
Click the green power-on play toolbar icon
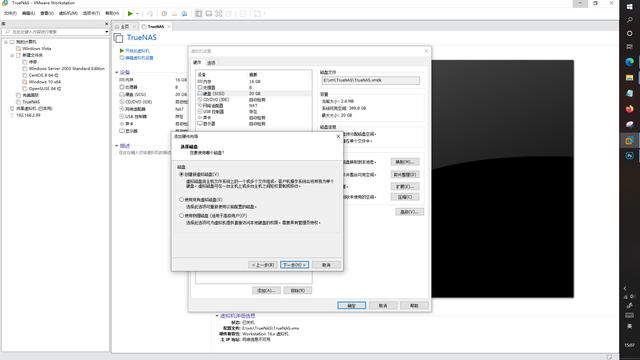click(130, 13)
